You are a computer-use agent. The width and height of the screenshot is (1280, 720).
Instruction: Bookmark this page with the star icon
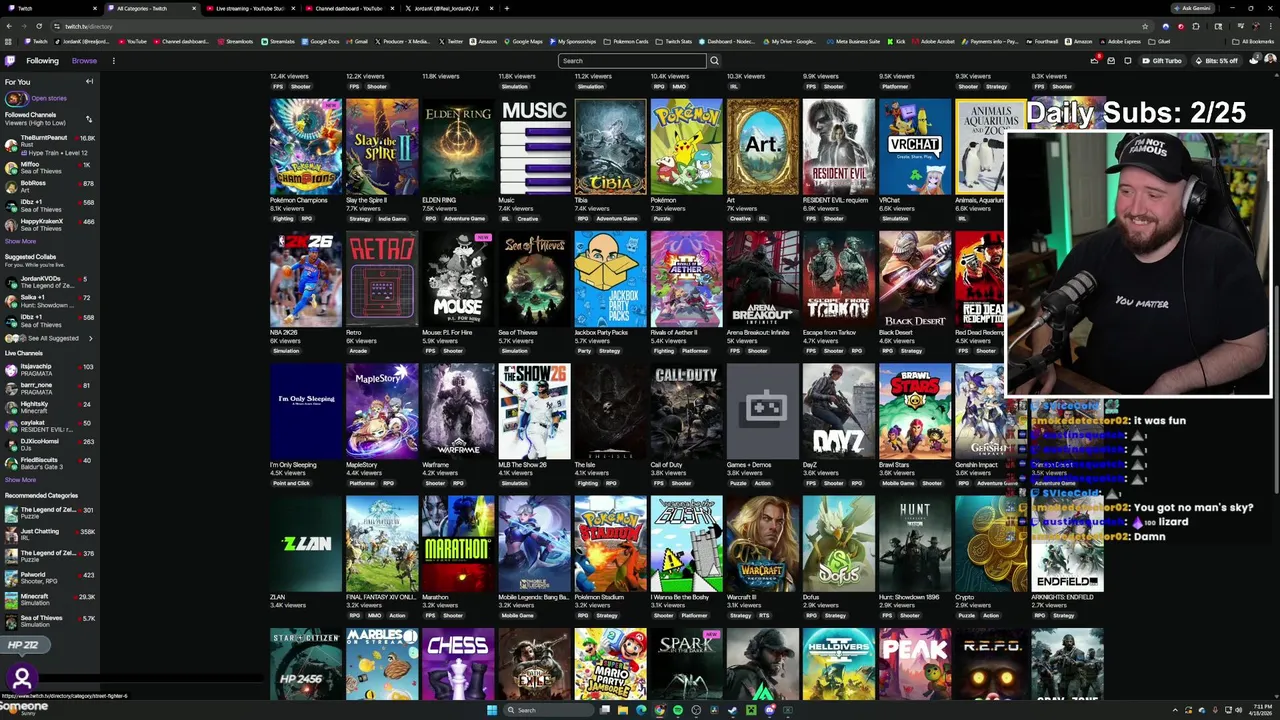pyautogui.click(x=1145, y=26)
